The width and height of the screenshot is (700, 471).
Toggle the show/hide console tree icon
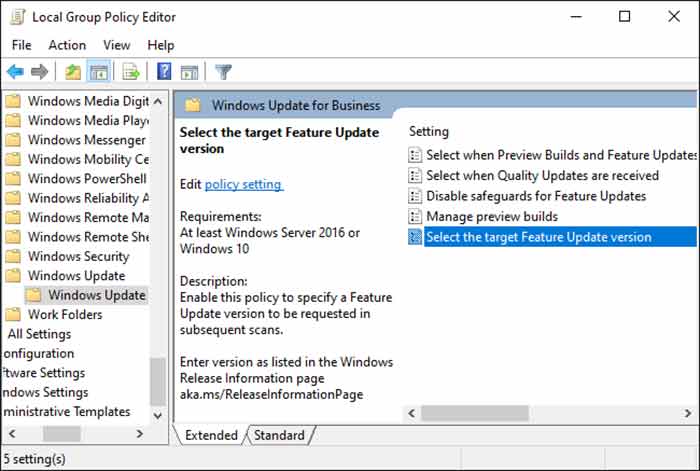pyautogui.click(x=99, y=71)
